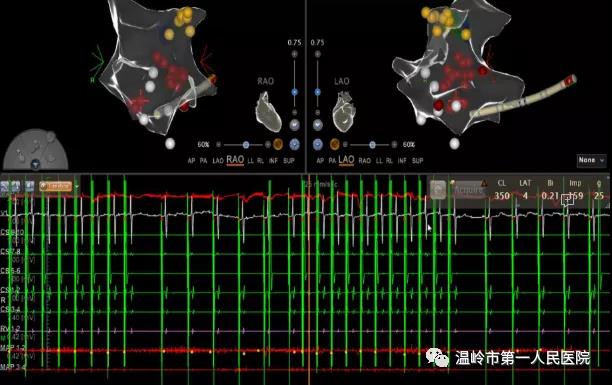Adjust the left pane 60% transparency slider handle
612x385 pixels.
pyautogui.click(x=246, y=145)
